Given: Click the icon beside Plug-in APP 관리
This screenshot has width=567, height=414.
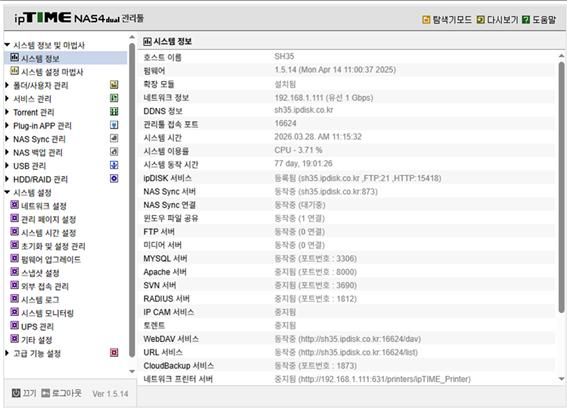Looking at the screenshot, I should pyautogui.click(x=114, y=125).
